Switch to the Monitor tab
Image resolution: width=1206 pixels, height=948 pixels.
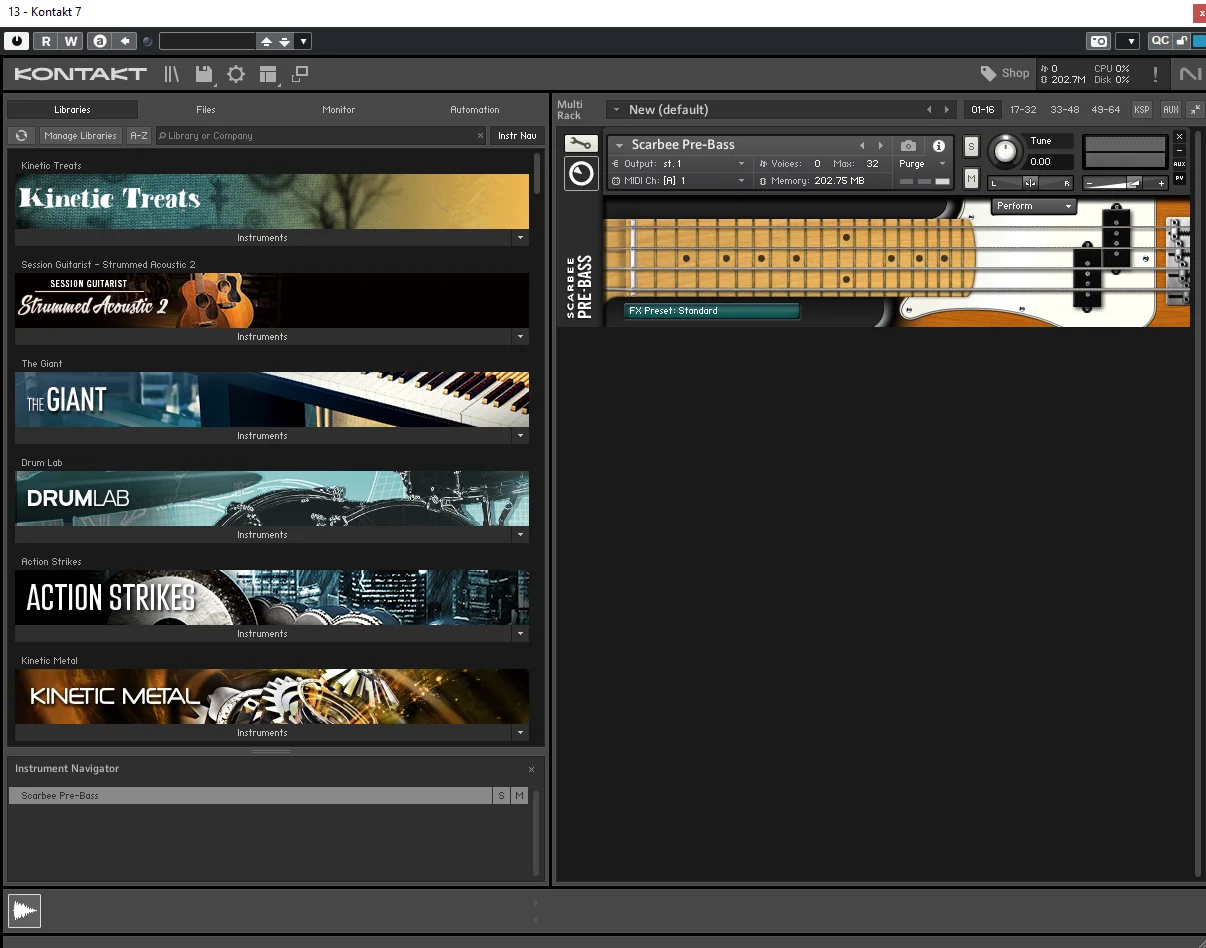click(x=339, y=110)
